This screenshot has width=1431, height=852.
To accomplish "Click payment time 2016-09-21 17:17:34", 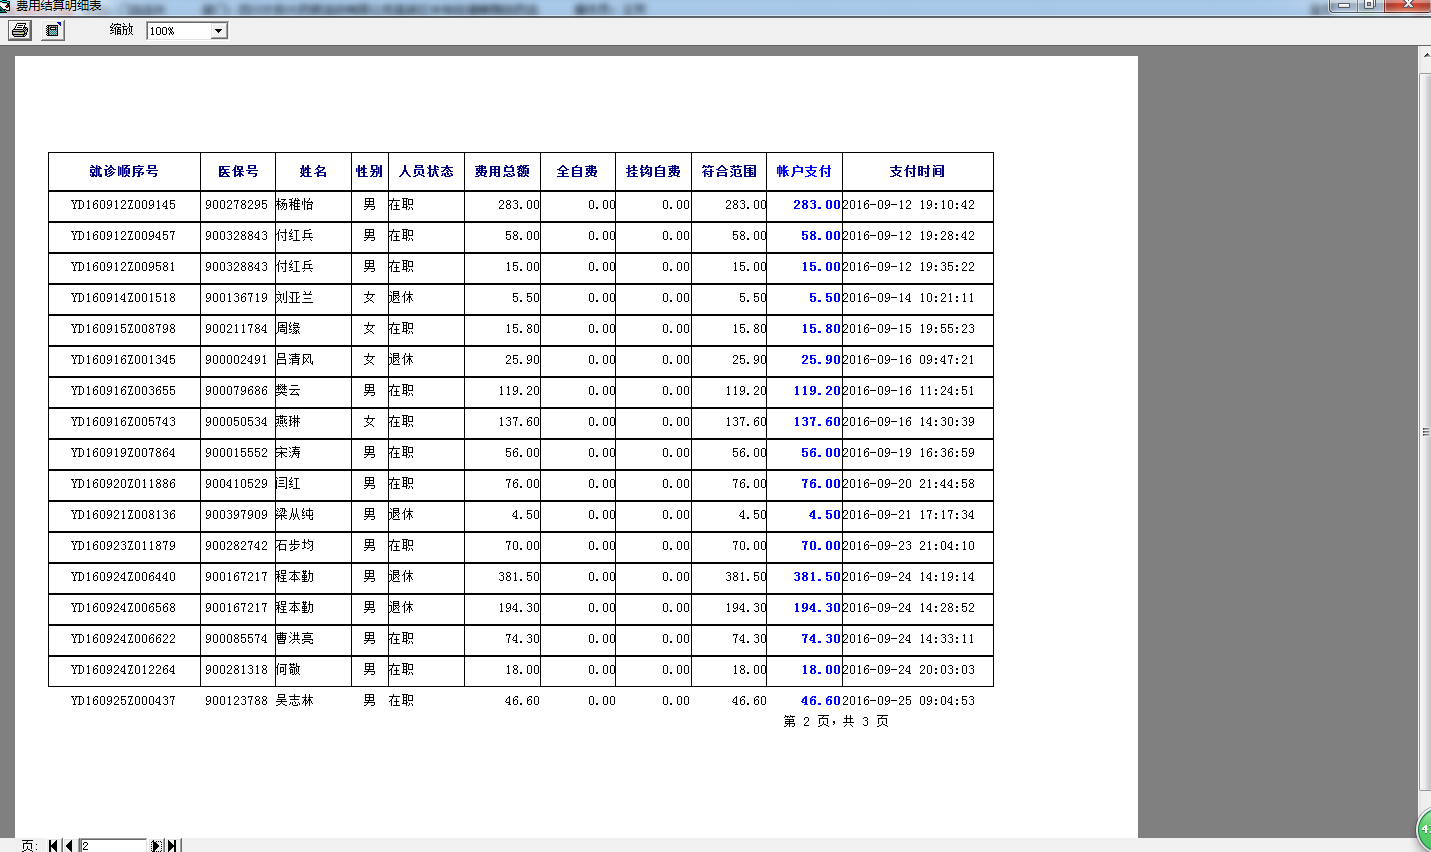I will click(x=909, y=515).
